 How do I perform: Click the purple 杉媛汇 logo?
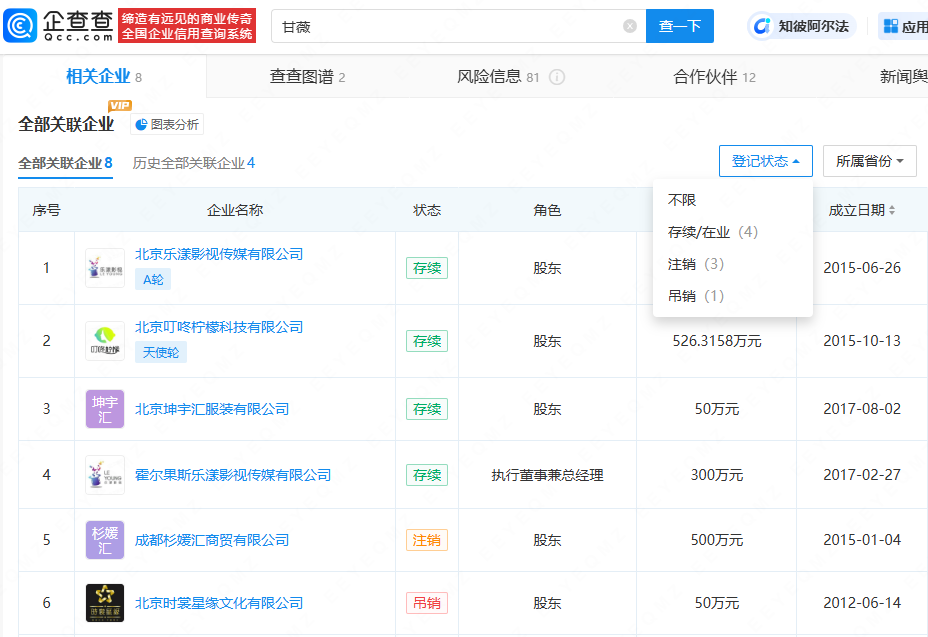point(105,540)
